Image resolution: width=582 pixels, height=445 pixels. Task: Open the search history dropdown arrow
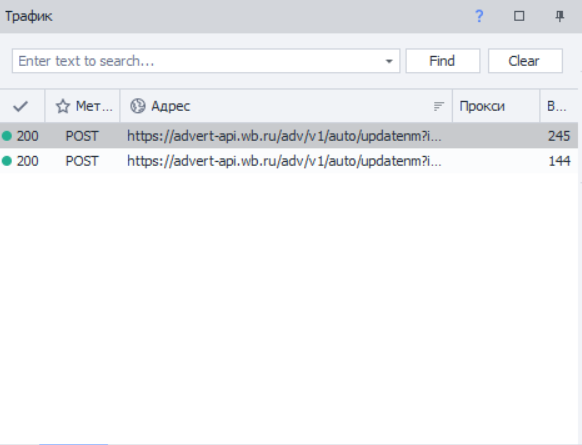pos(389,61)
